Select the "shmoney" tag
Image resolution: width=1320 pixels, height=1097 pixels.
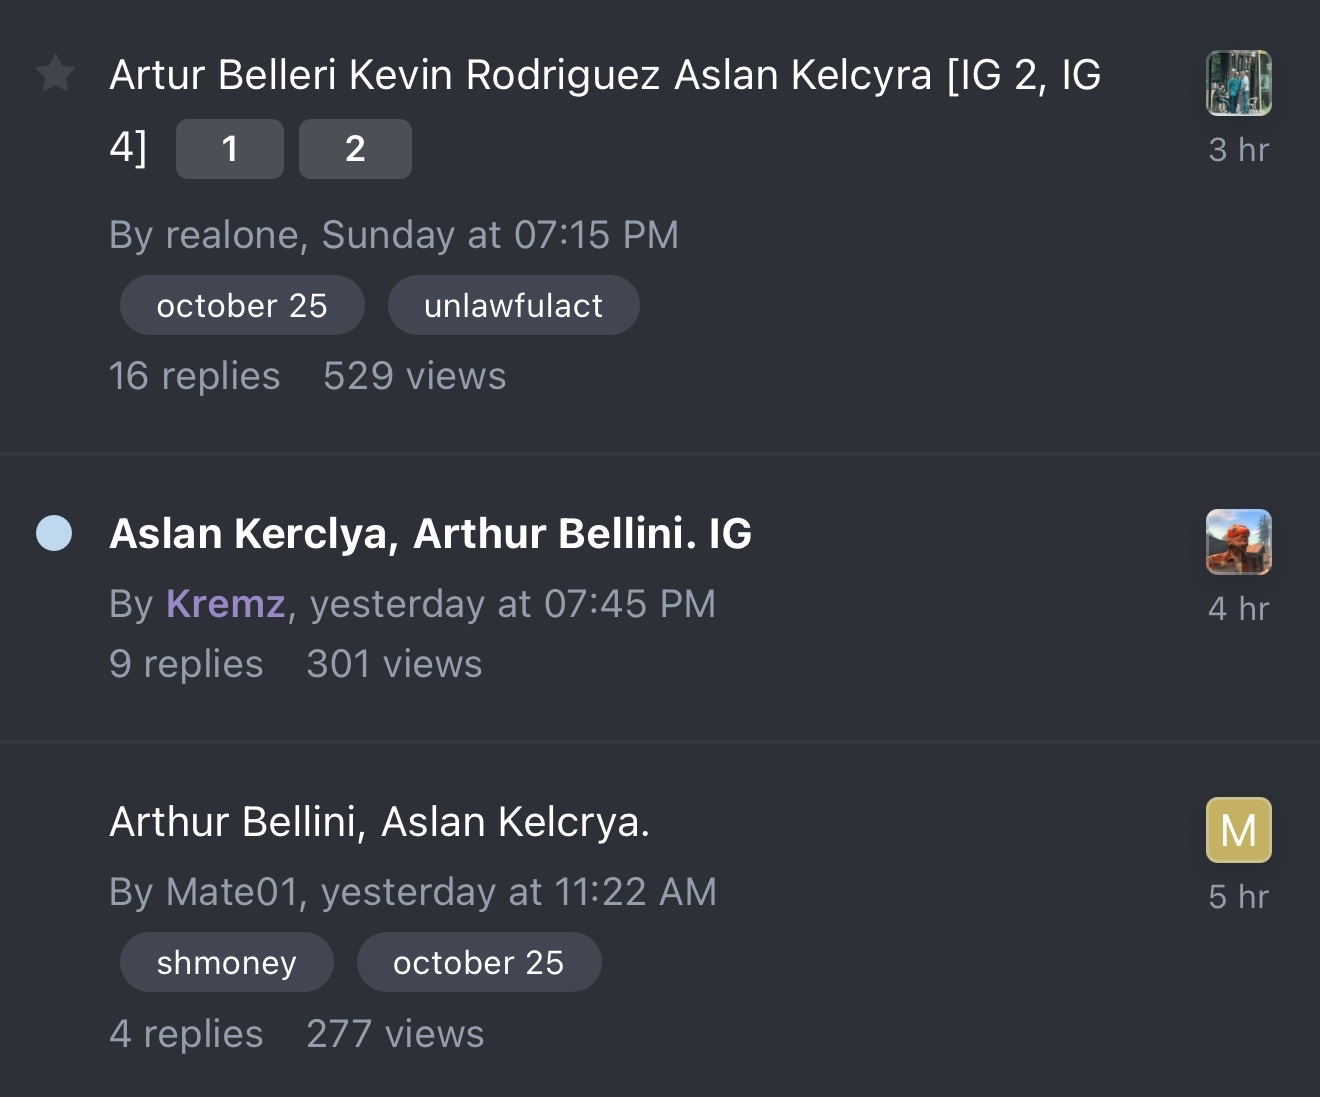(x=227, y=962)
